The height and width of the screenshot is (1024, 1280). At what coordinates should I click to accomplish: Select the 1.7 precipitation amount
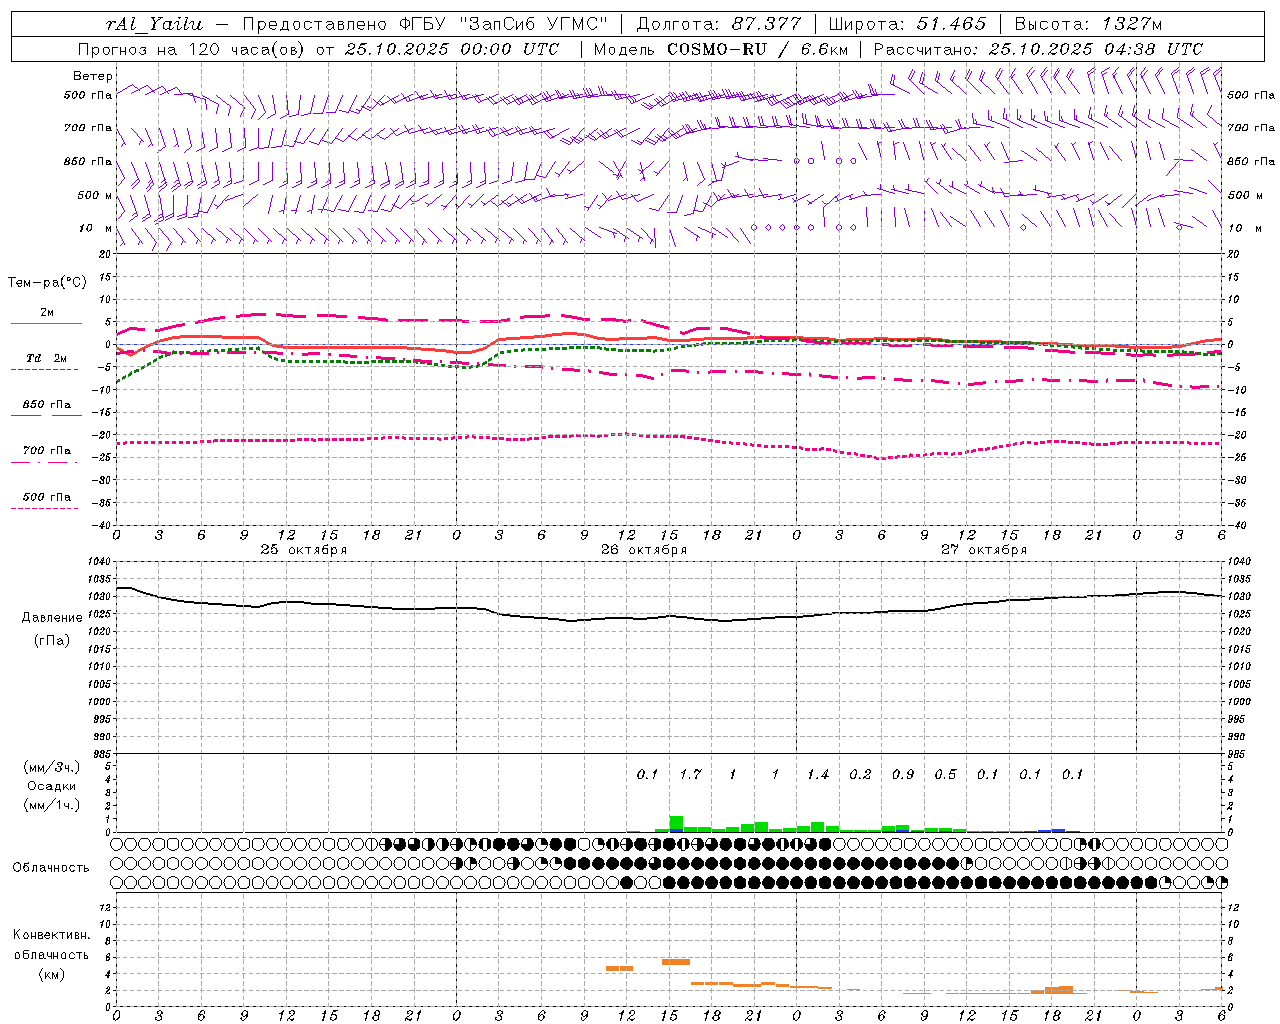[690, 774]
